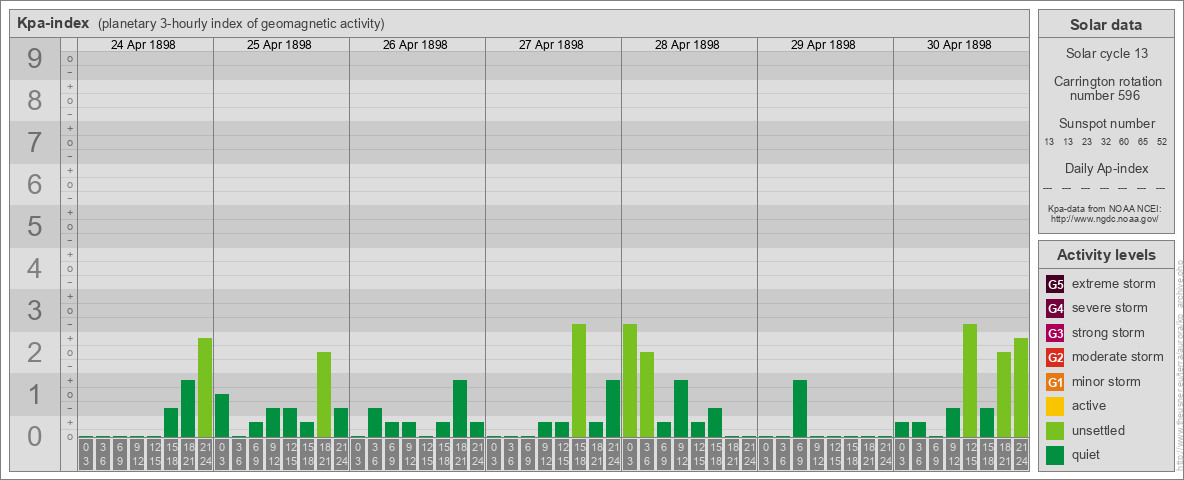Click sunspot value 23
This screenshot has width=1184, height=480.
click(x=1087, y=142)
